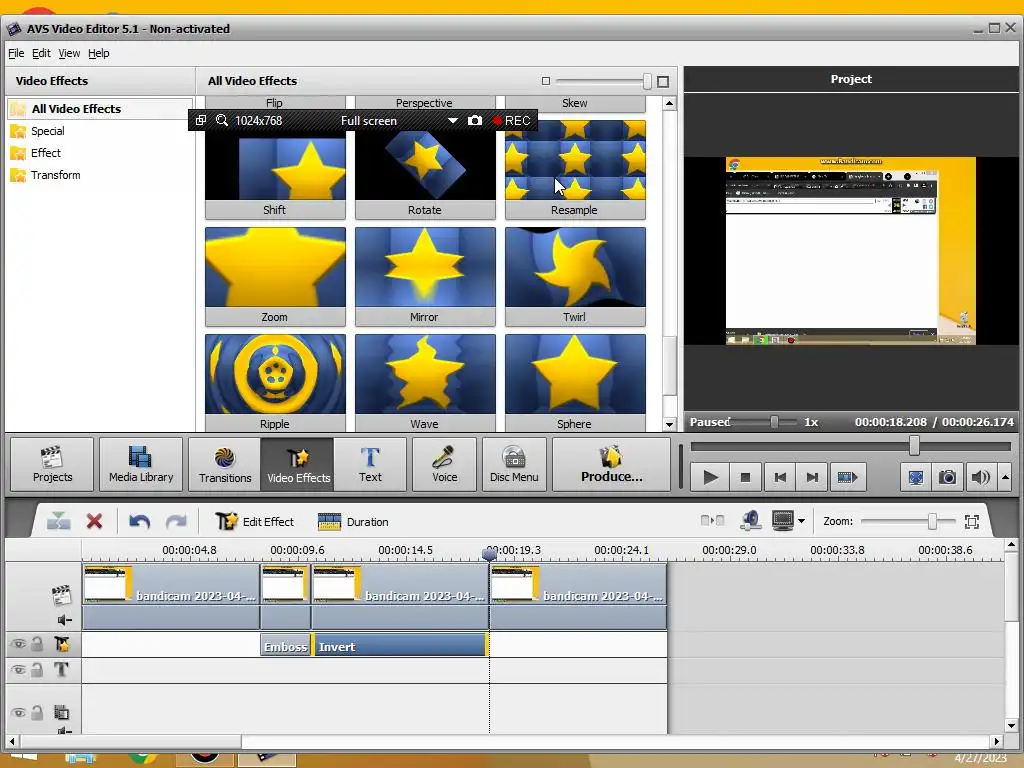Take a snapshot of the preview
The width and height of the screenshot is (1024, 768).
pos(947,477)
